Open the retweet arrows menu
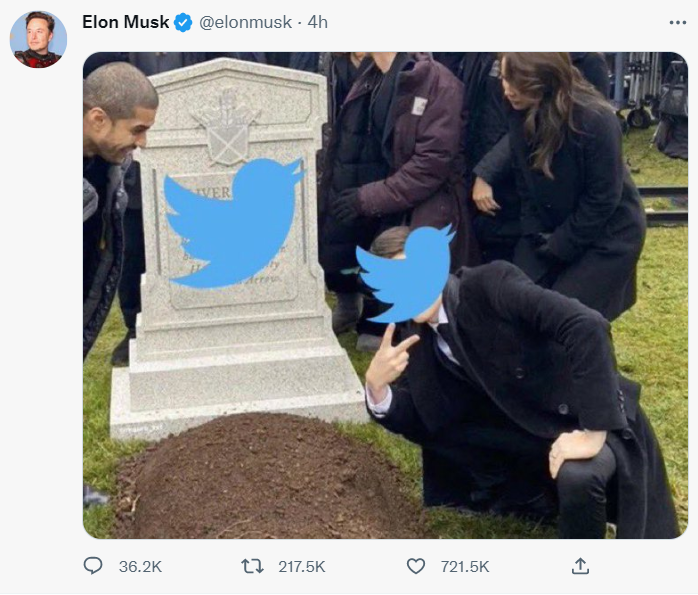This screenshot has width=698, height=595. (253, 566)
